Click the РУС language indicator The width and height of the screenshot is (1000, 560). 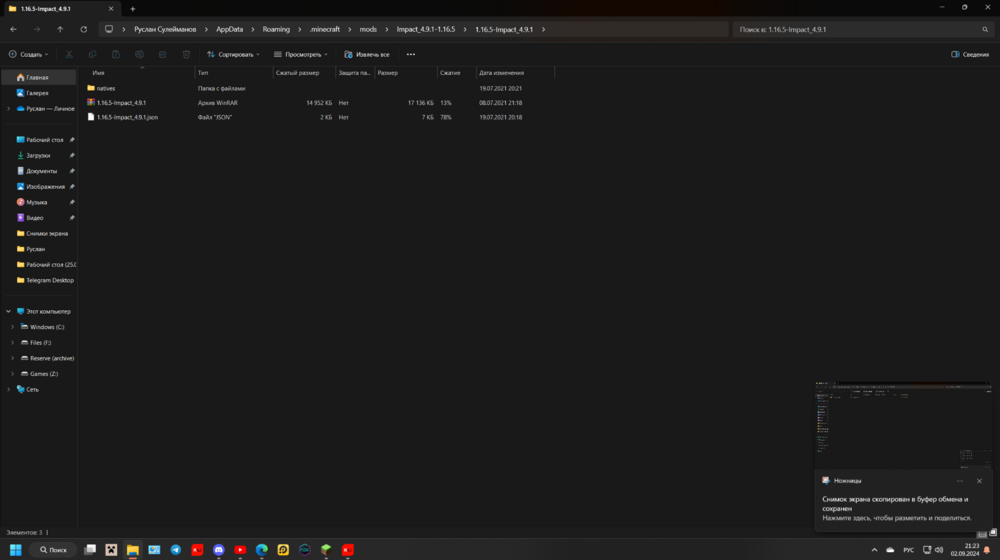tap(908, 550)
